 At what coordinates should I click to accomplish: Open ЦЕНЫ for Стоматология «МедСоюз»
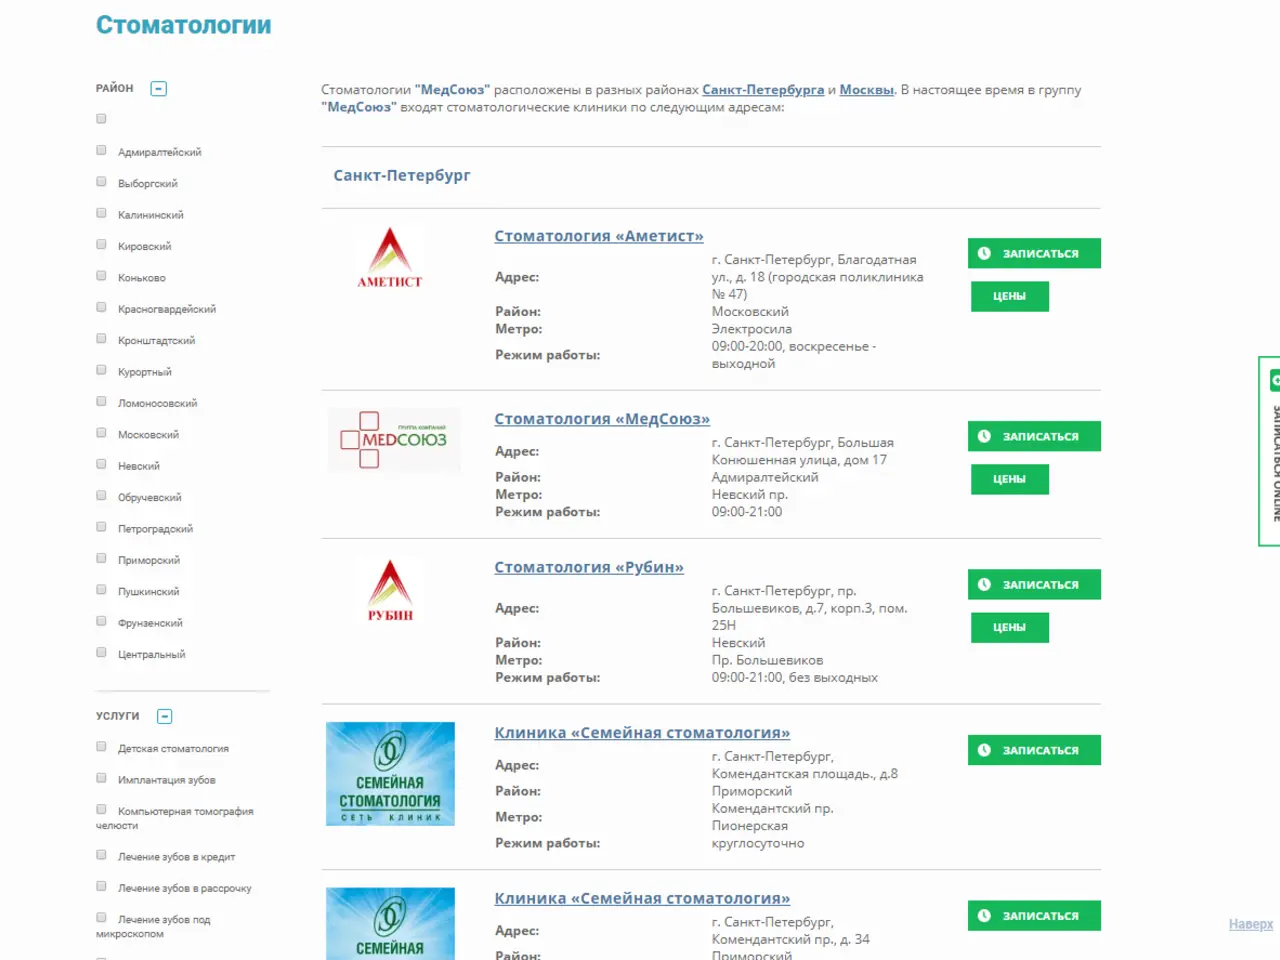click(x=1010, y=479)
